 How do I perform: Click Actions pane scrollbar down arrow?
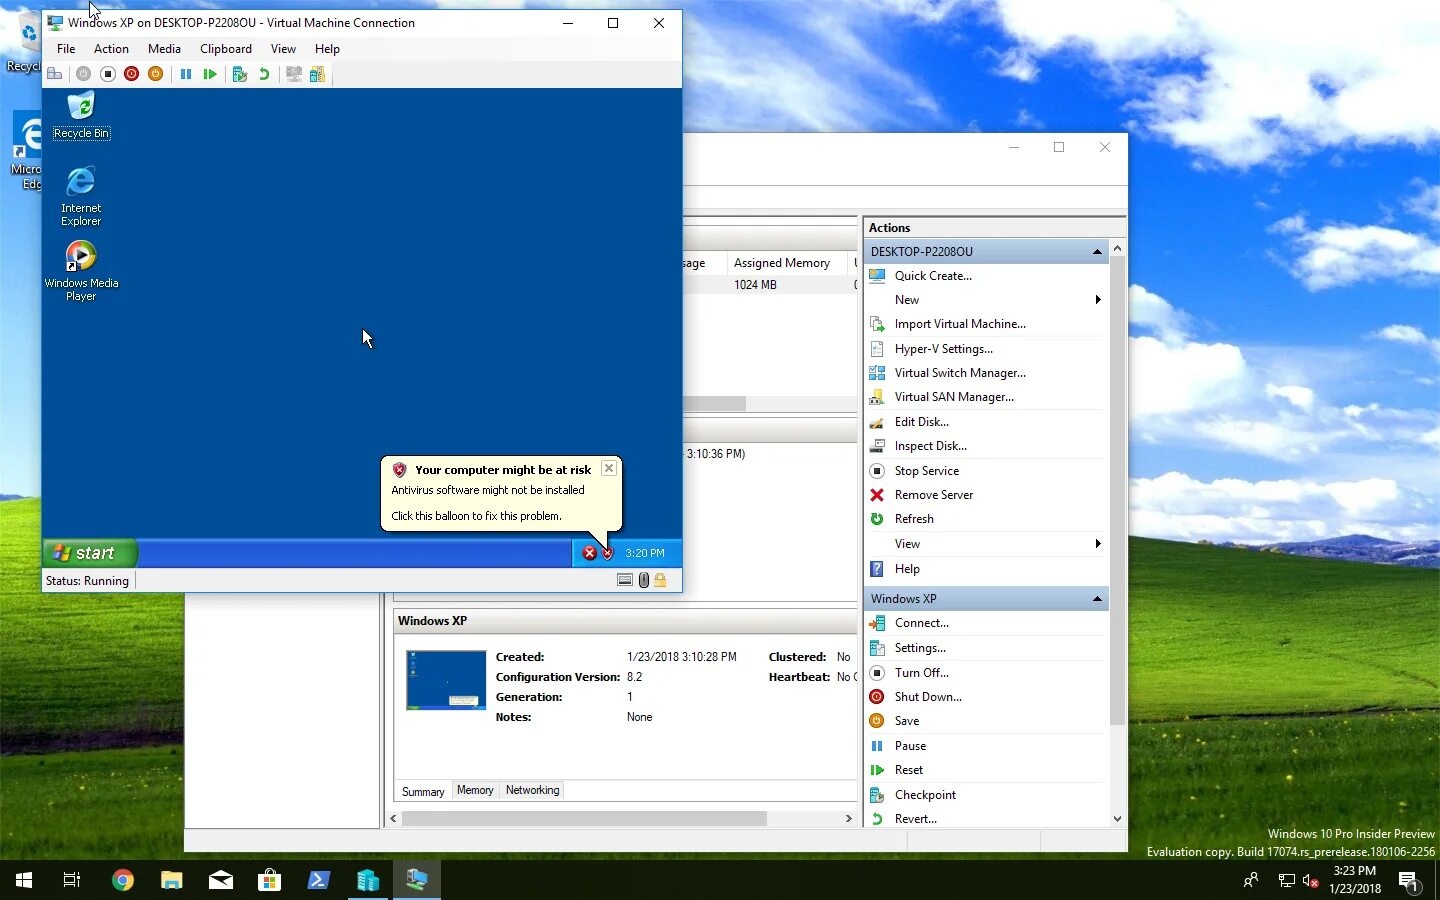[1117, 818]
